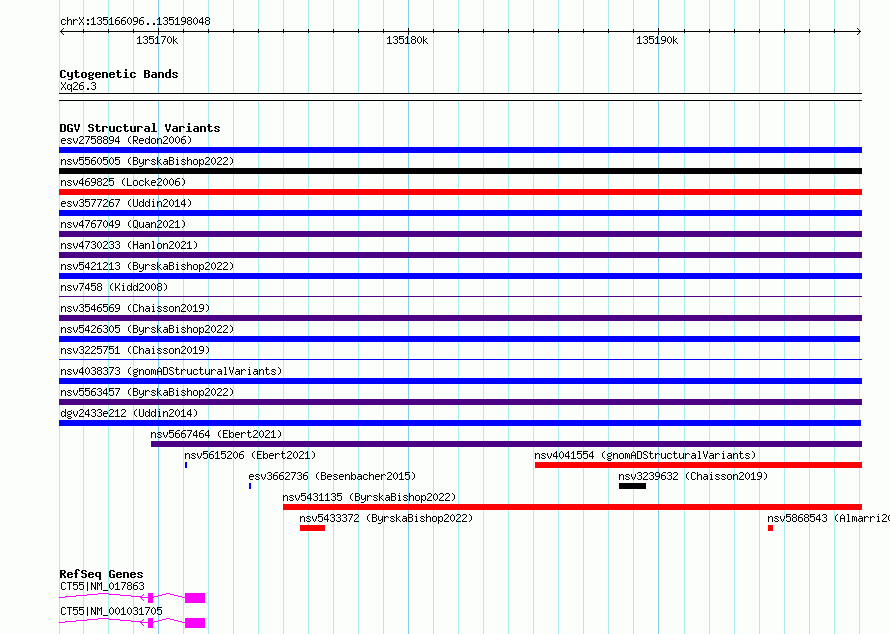The height and width of the screenshot is (634, 890).
Task: Click the short red nsv5433372 variant bar
Action: (x=312, y=528)
